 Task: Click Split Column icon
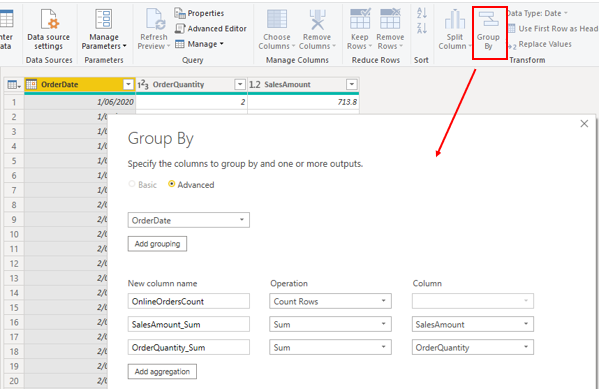click(x=455, y=19)
